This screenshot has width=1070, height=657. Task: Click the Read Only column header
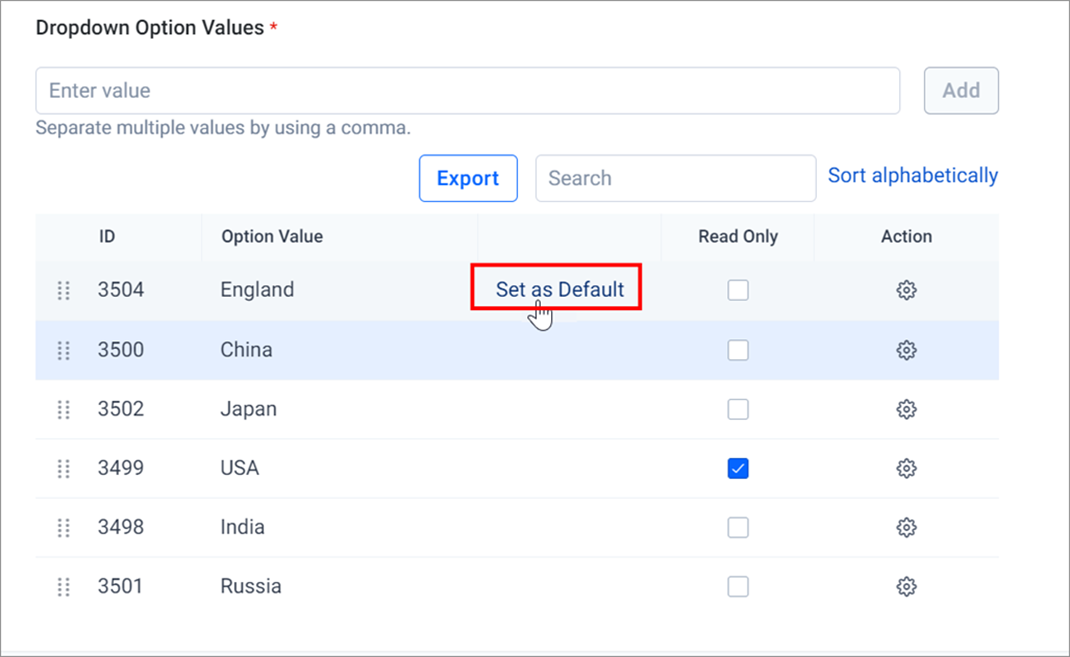click(738, 236)
